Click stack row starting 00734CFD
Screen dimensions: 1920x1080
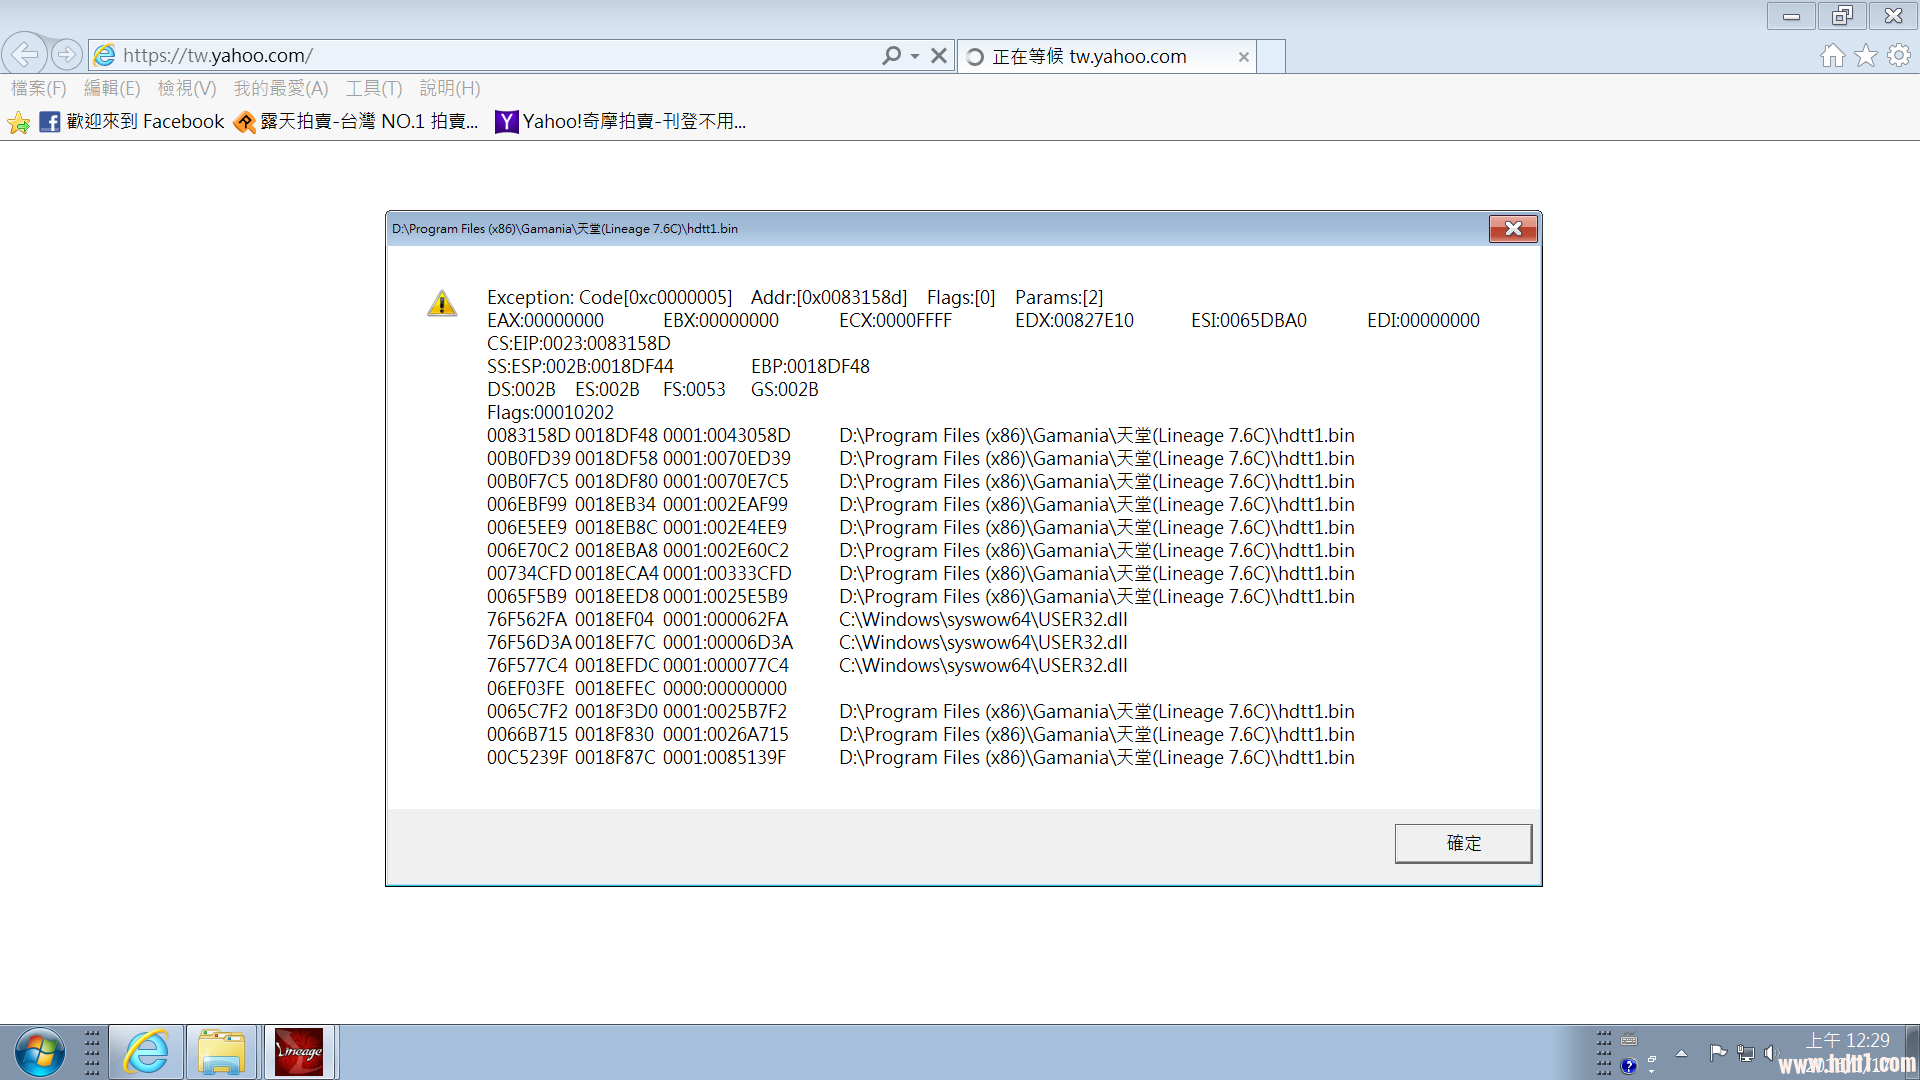(921, 573)
